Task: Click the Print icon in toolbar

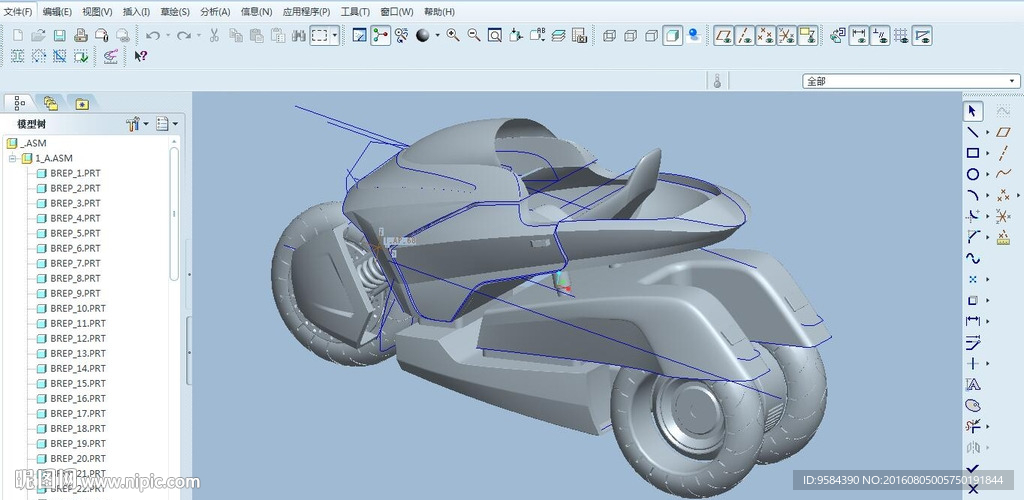Action: click(x=80, y=35)
